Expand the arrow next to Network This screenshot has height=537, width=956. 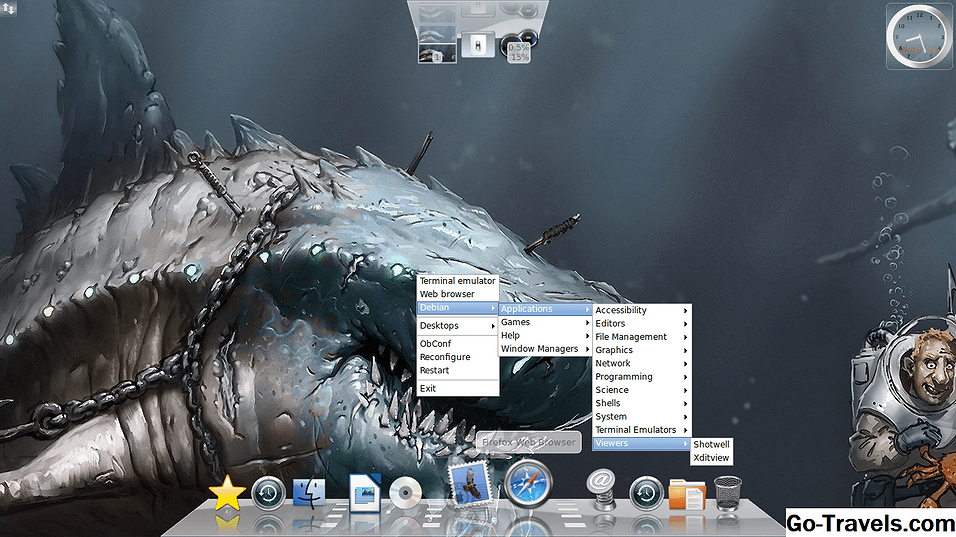coord(686,363)
